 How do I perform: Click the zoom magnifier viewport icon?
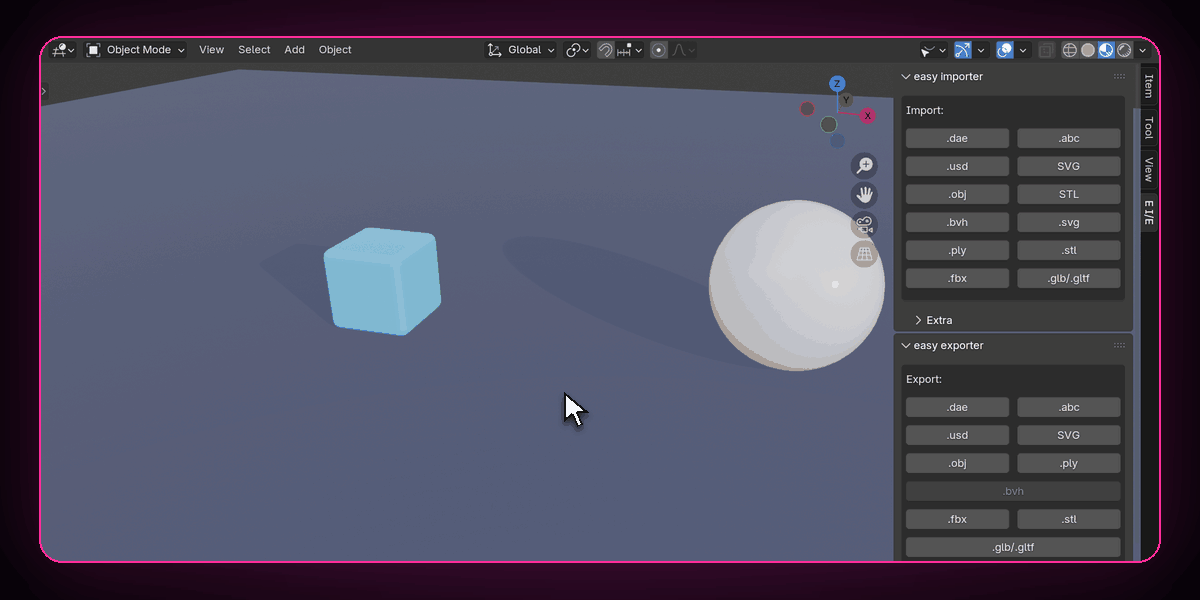tap(864, 166)
